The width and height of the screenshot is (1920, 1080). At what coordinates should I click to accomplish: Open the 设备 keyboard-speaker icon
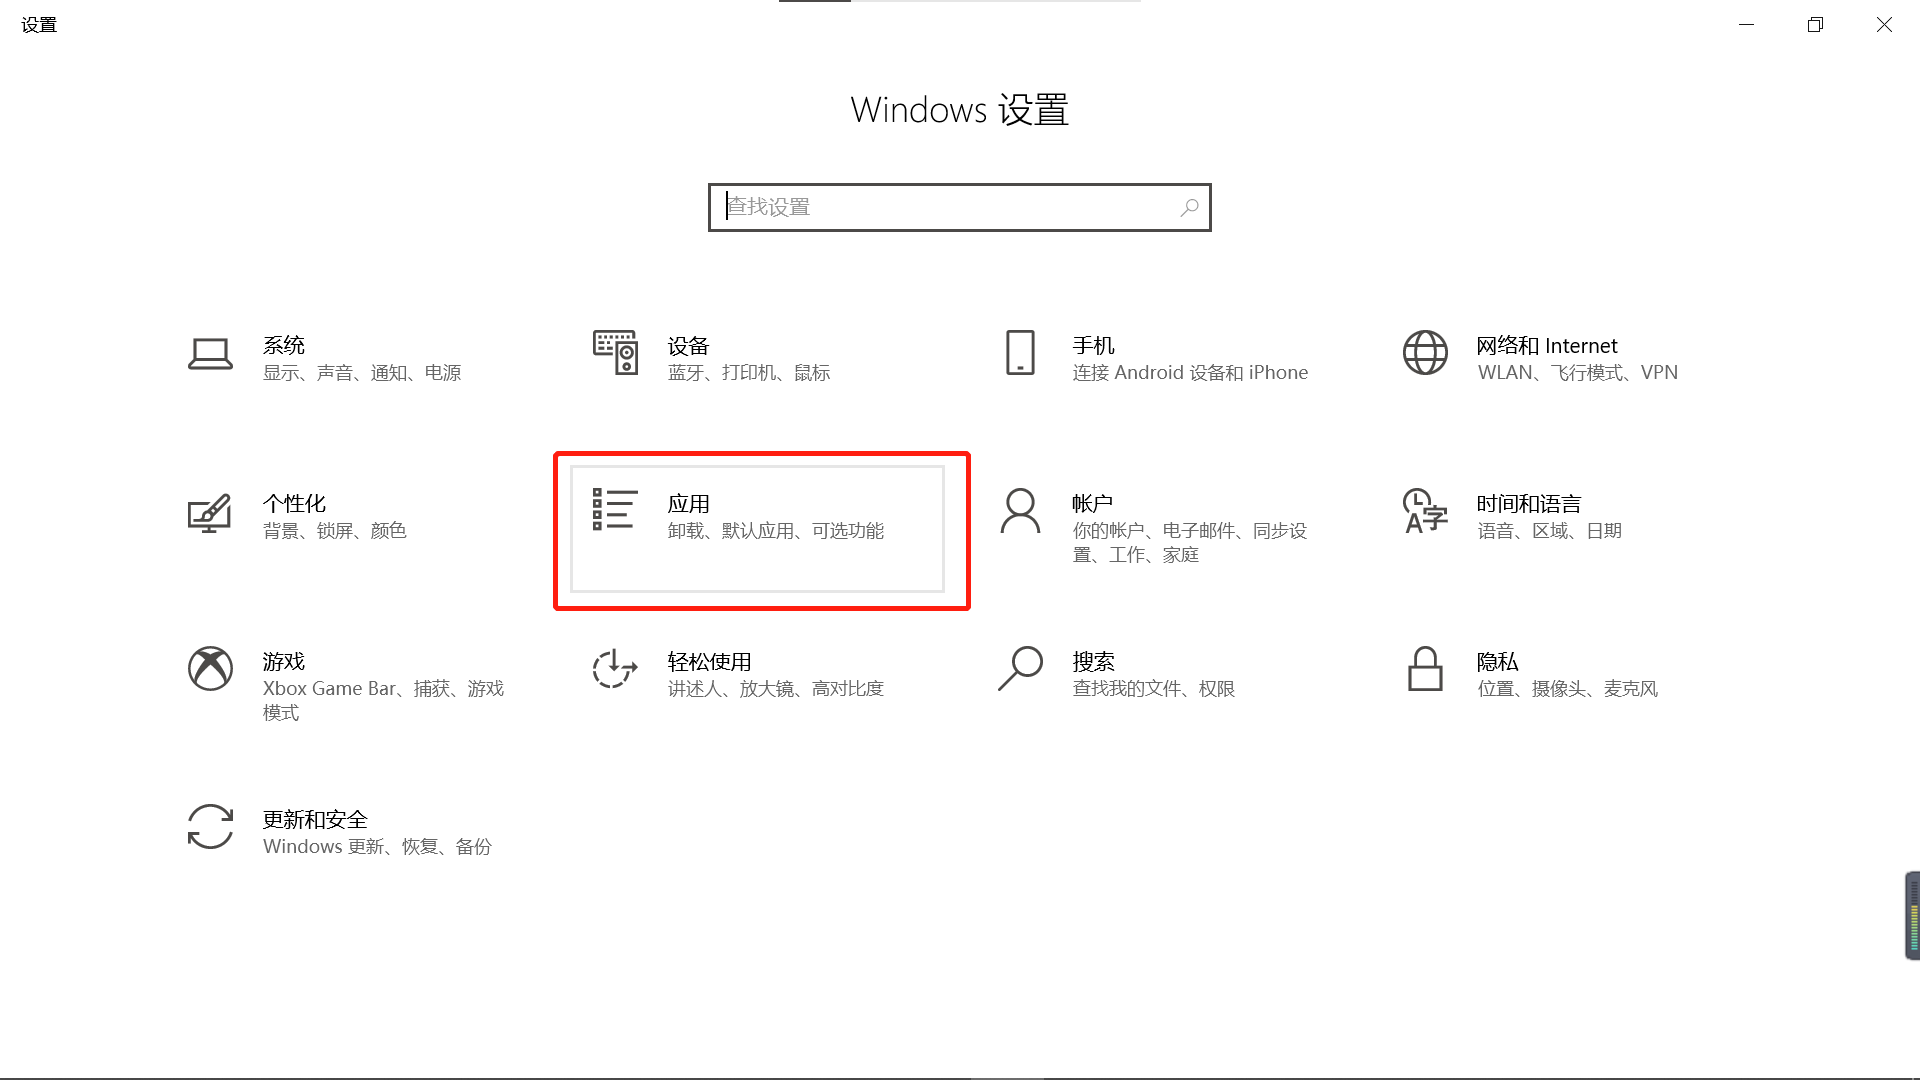(x=615, y=353)
